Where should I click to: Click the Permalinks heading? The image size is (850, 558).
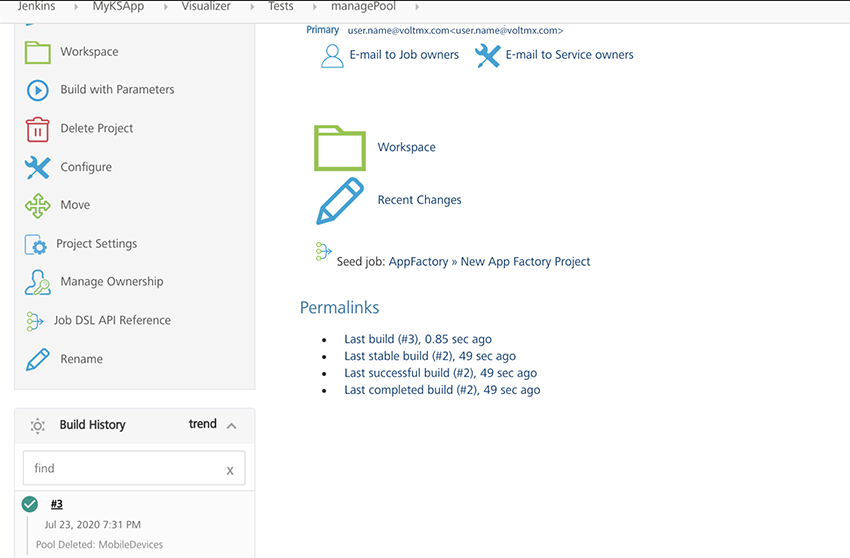coord(339,308)
